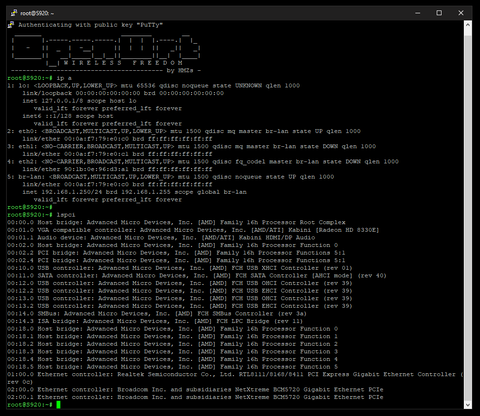This screenshot has height=416, width=480.
Task: Click the "lspci" command at the prompt
Action: (66, 215)
